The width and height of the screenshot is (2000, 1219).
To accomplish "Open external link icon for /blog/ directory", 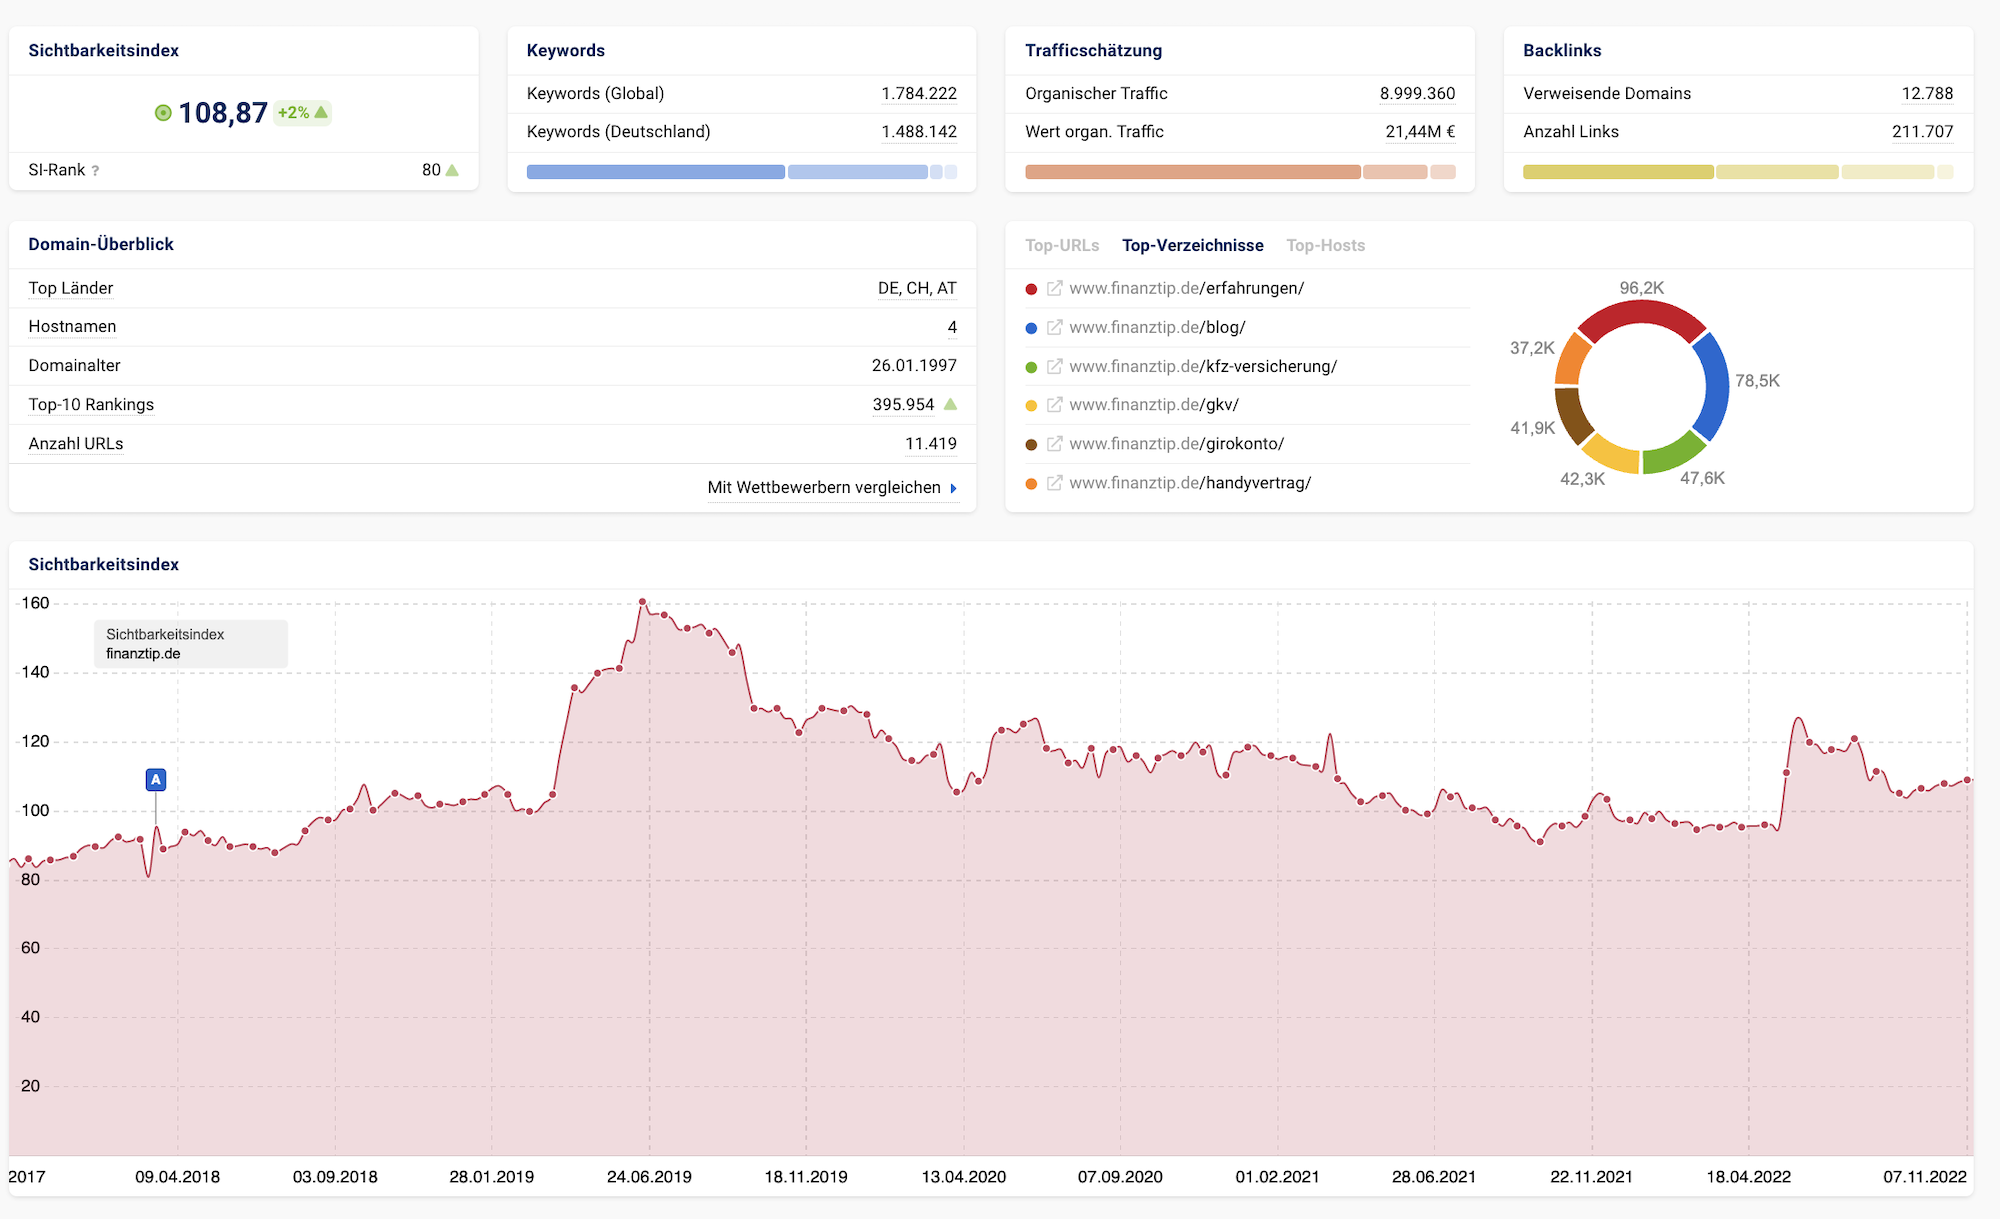I will [1054, 327].
